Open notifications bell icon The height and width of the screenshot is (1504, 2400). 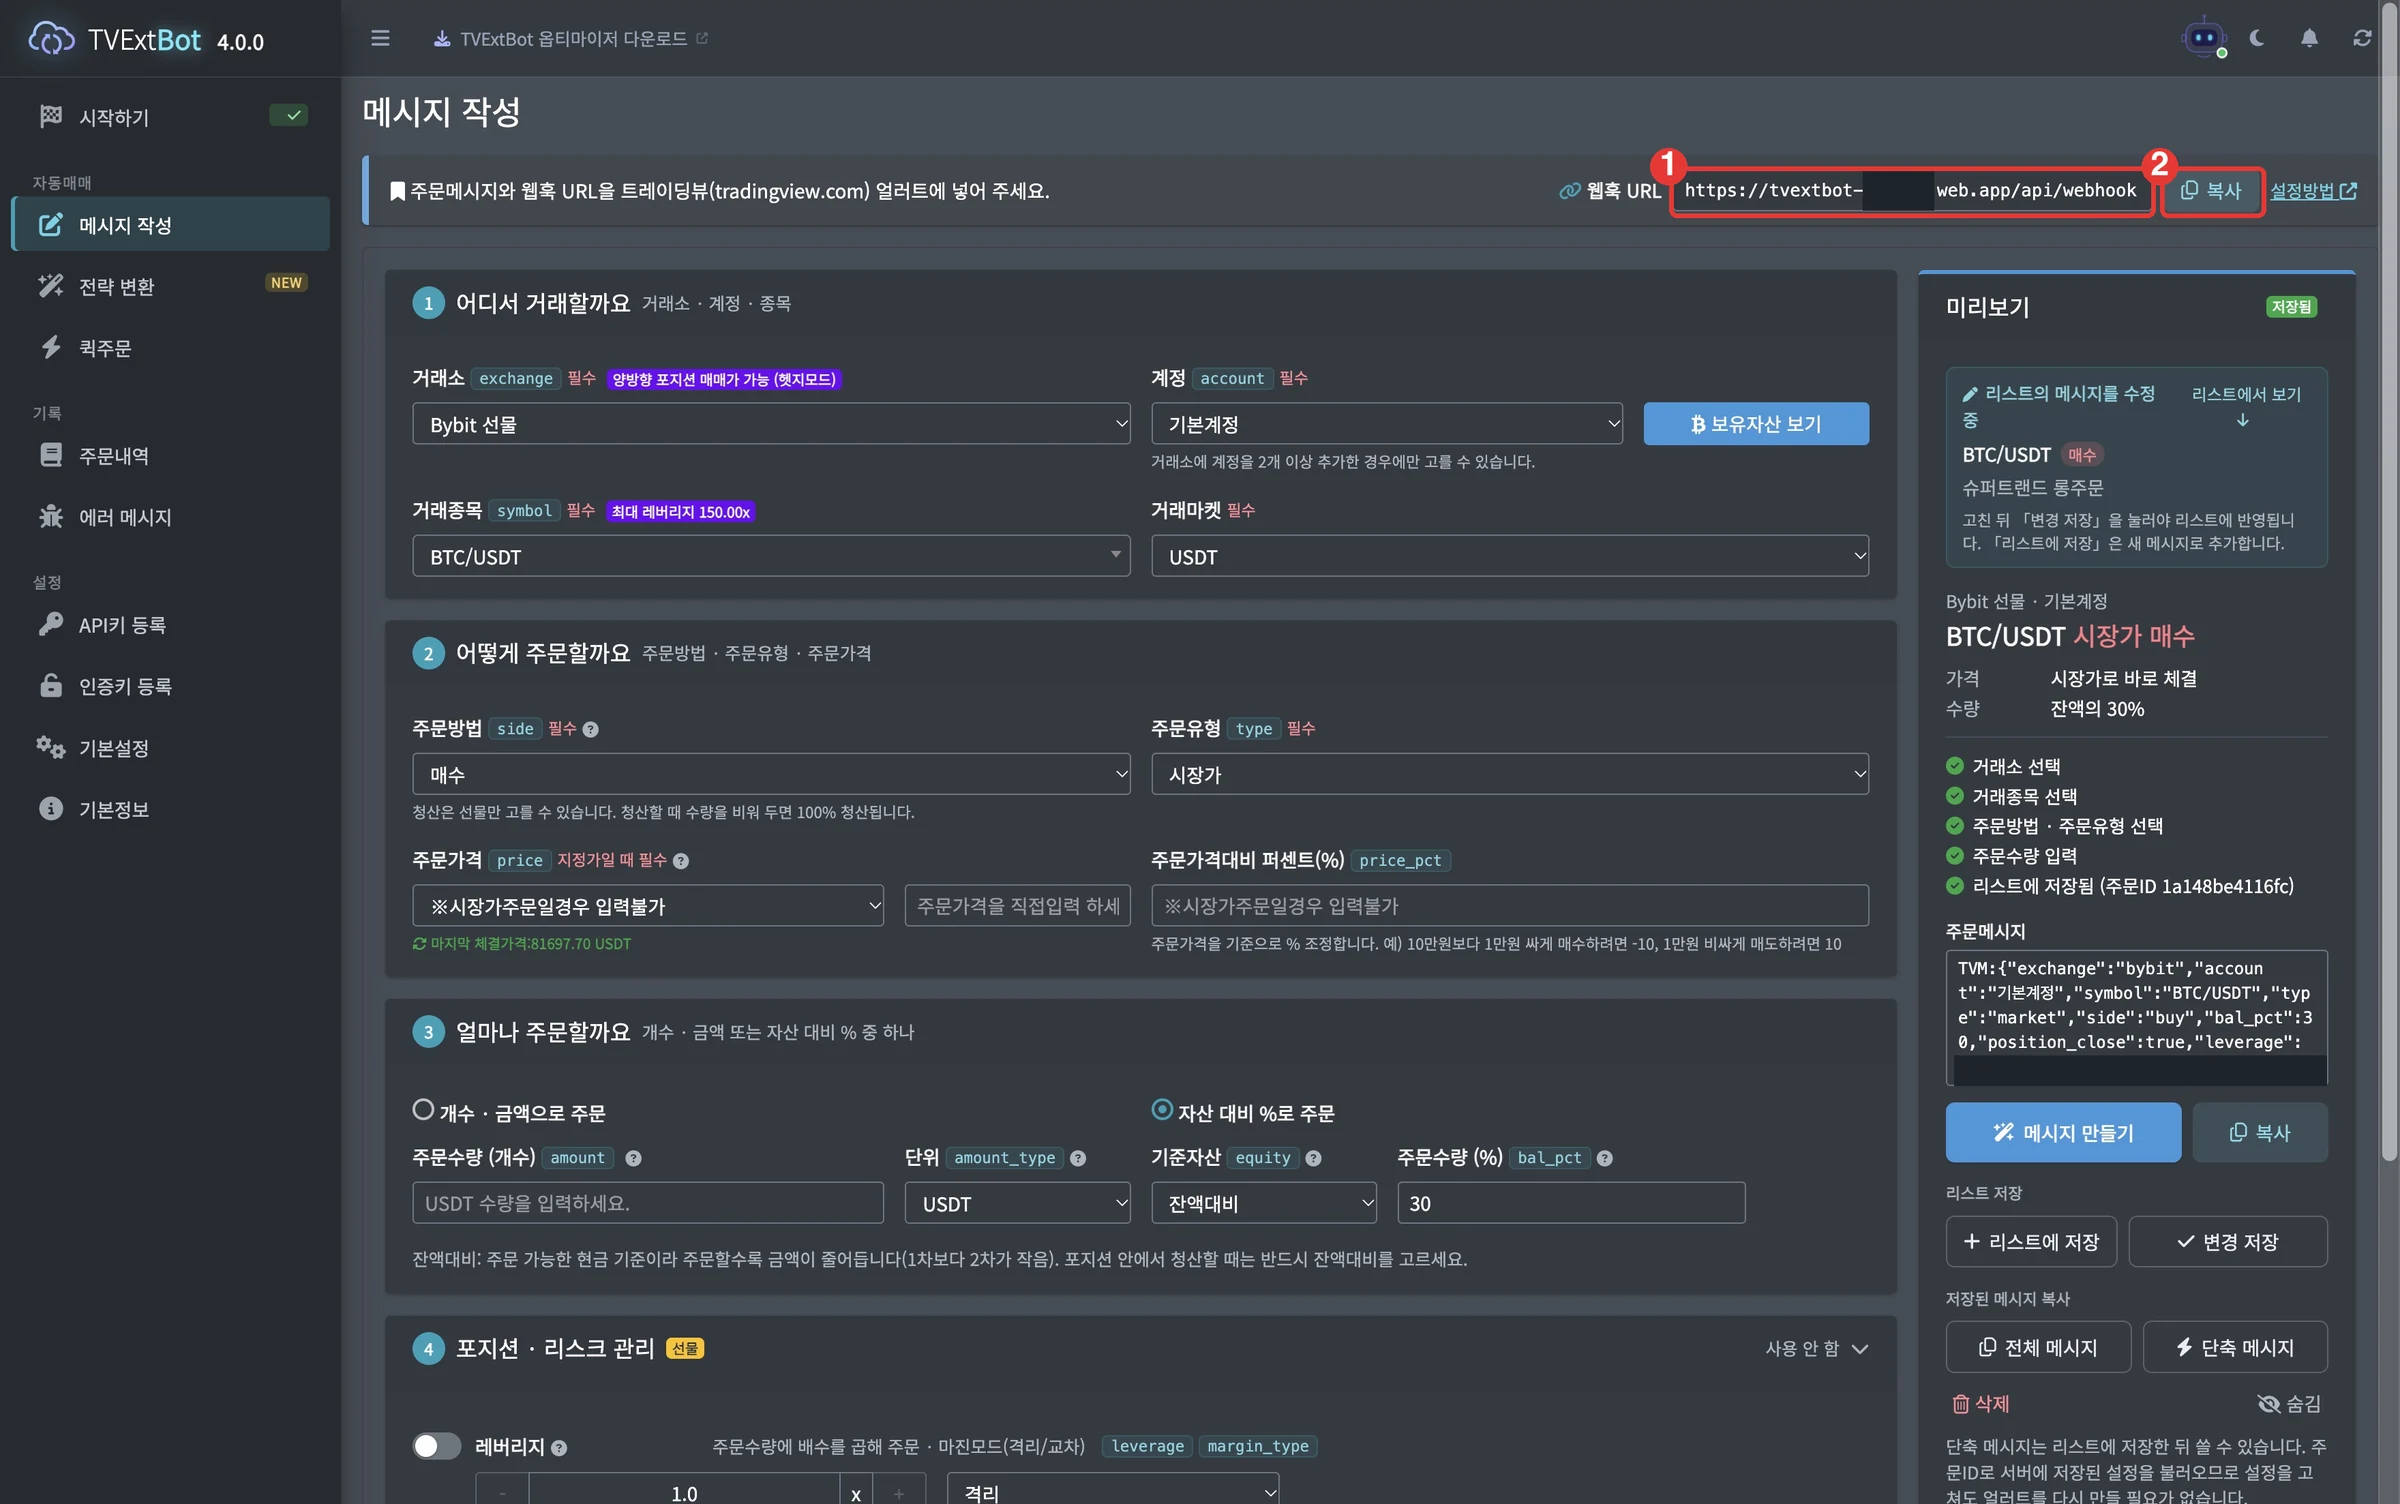coord(2309,38)
